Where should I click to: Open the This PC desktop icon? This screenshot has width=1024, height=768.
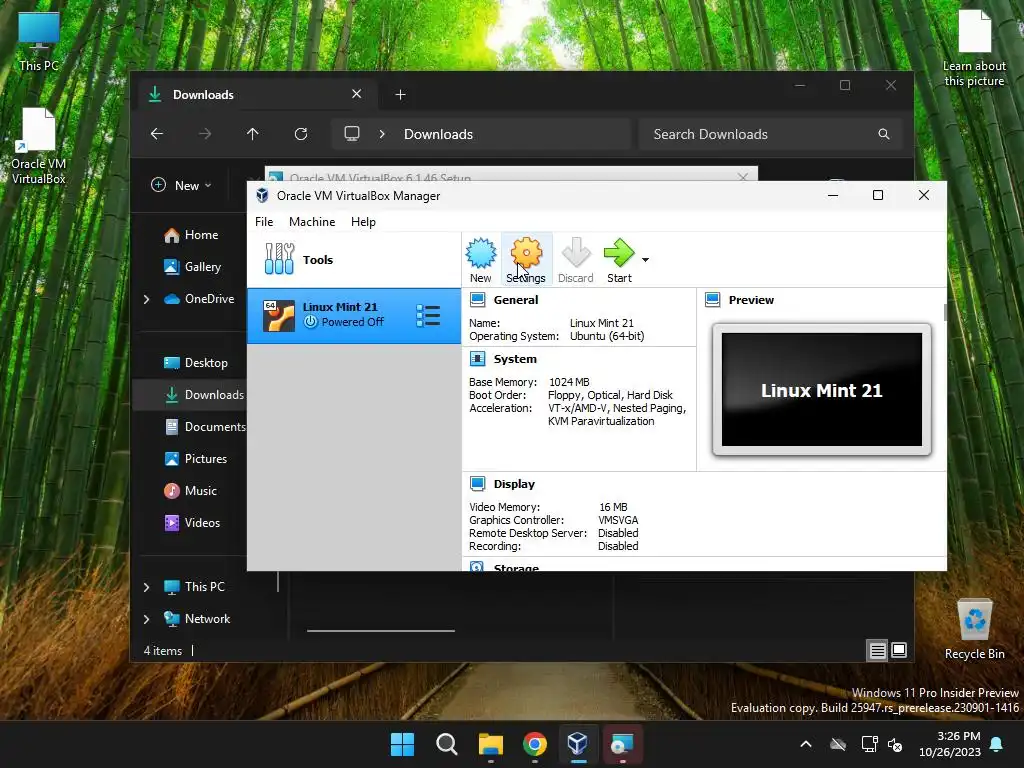point(39,40)
